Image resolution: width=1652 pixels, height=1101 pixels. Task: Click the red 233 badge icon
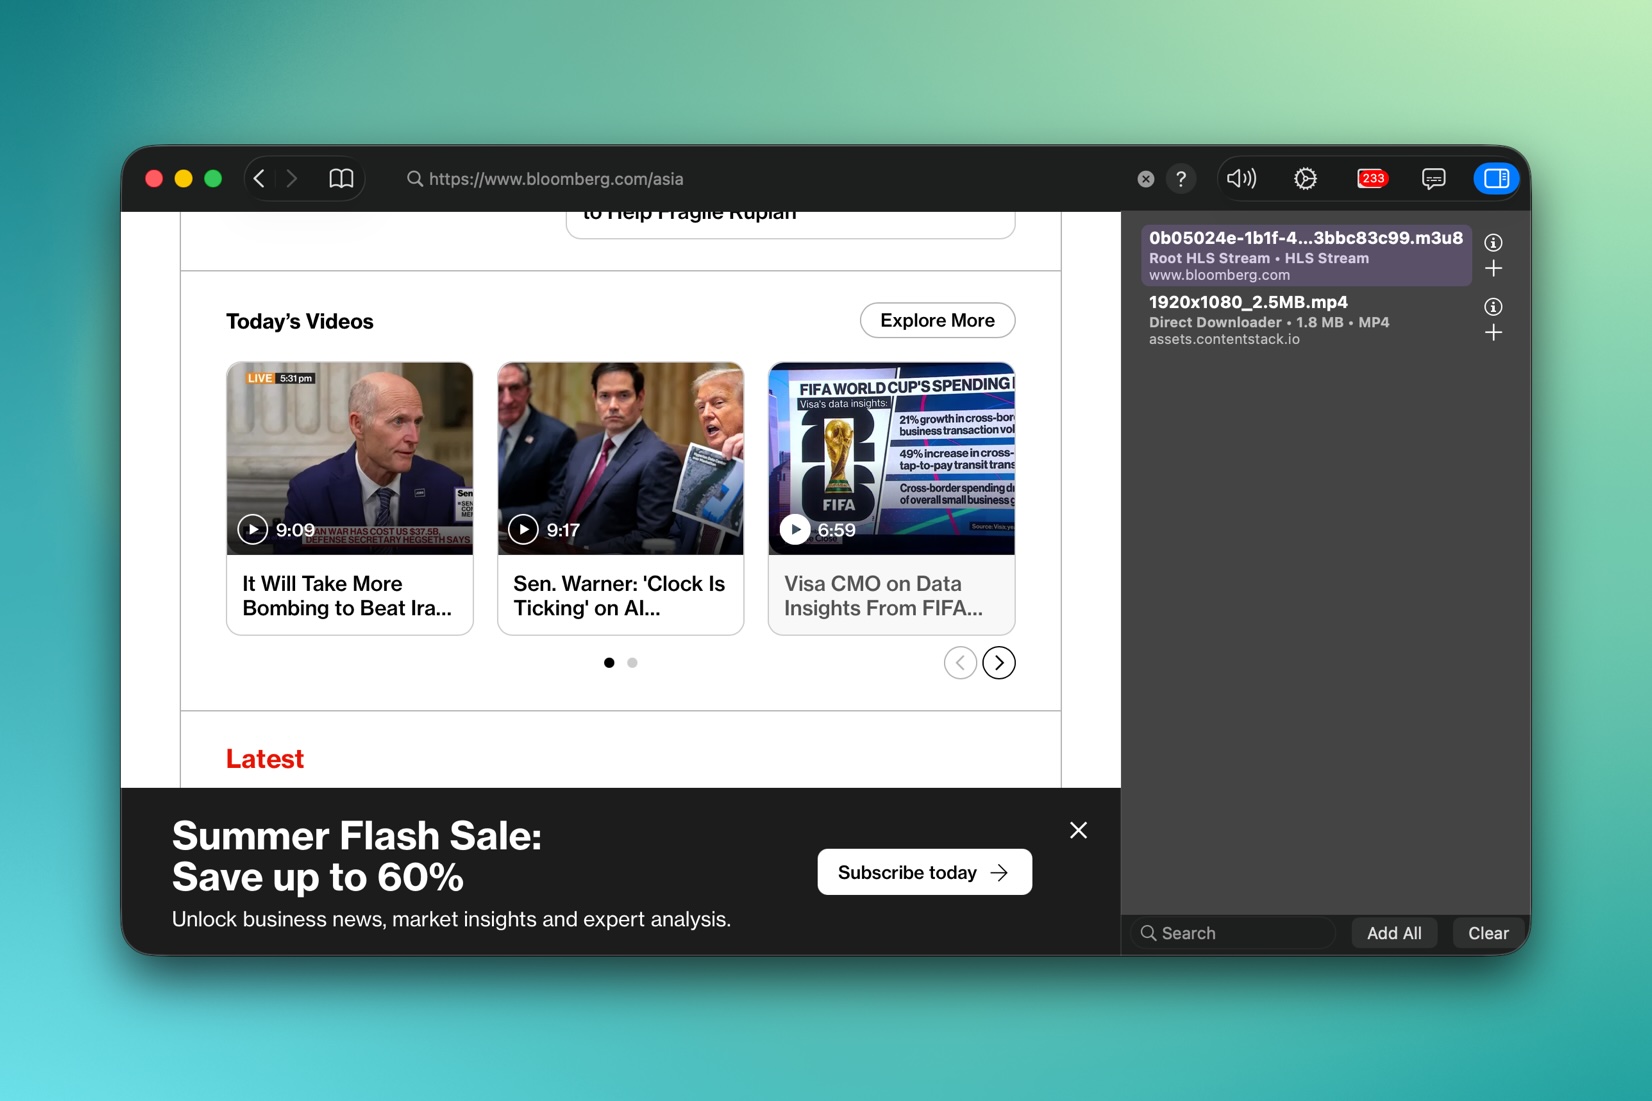(1372, 179)
